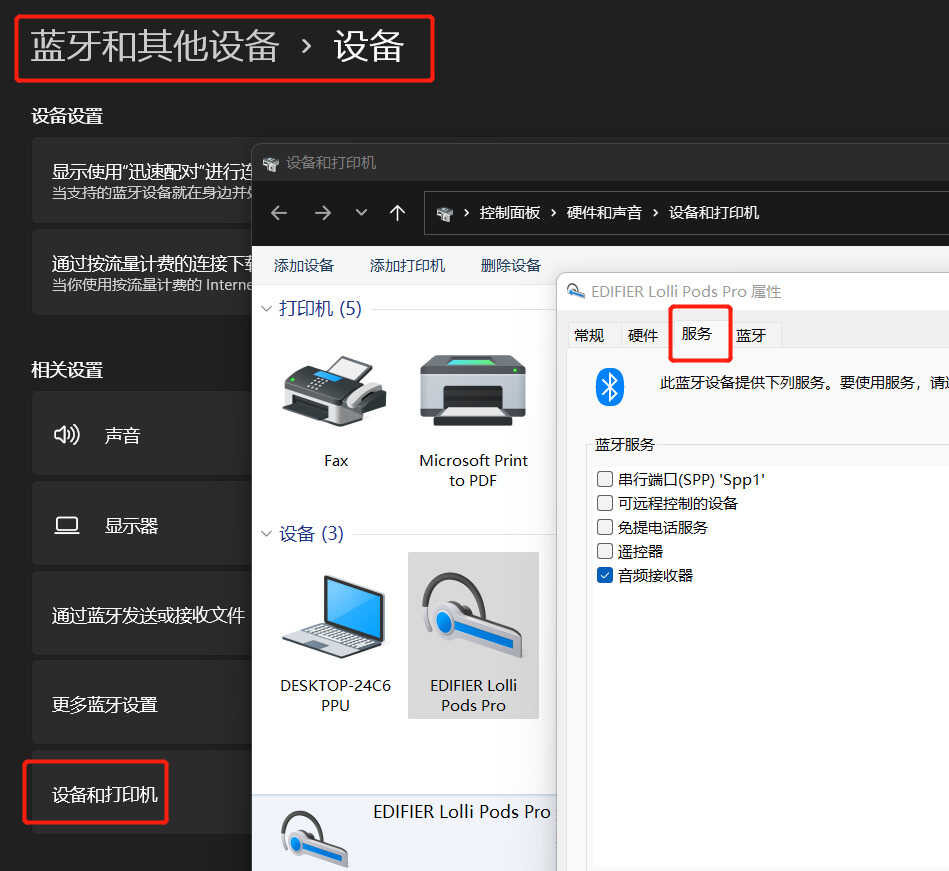
Task: Click 删除设备 in the toolbar
Action: pyautogui.click(x=511, y=265)
